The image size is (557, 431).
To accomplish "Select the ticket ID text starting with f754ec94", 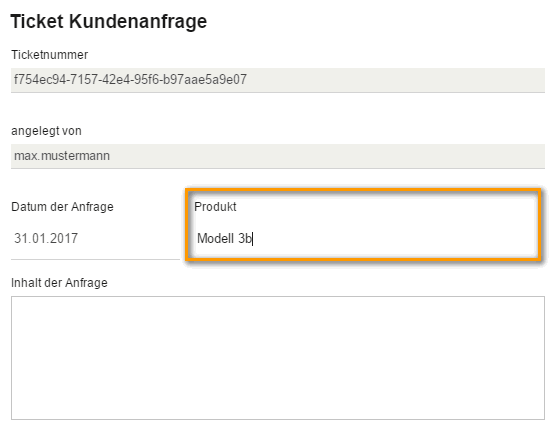I will pos(130,79).
